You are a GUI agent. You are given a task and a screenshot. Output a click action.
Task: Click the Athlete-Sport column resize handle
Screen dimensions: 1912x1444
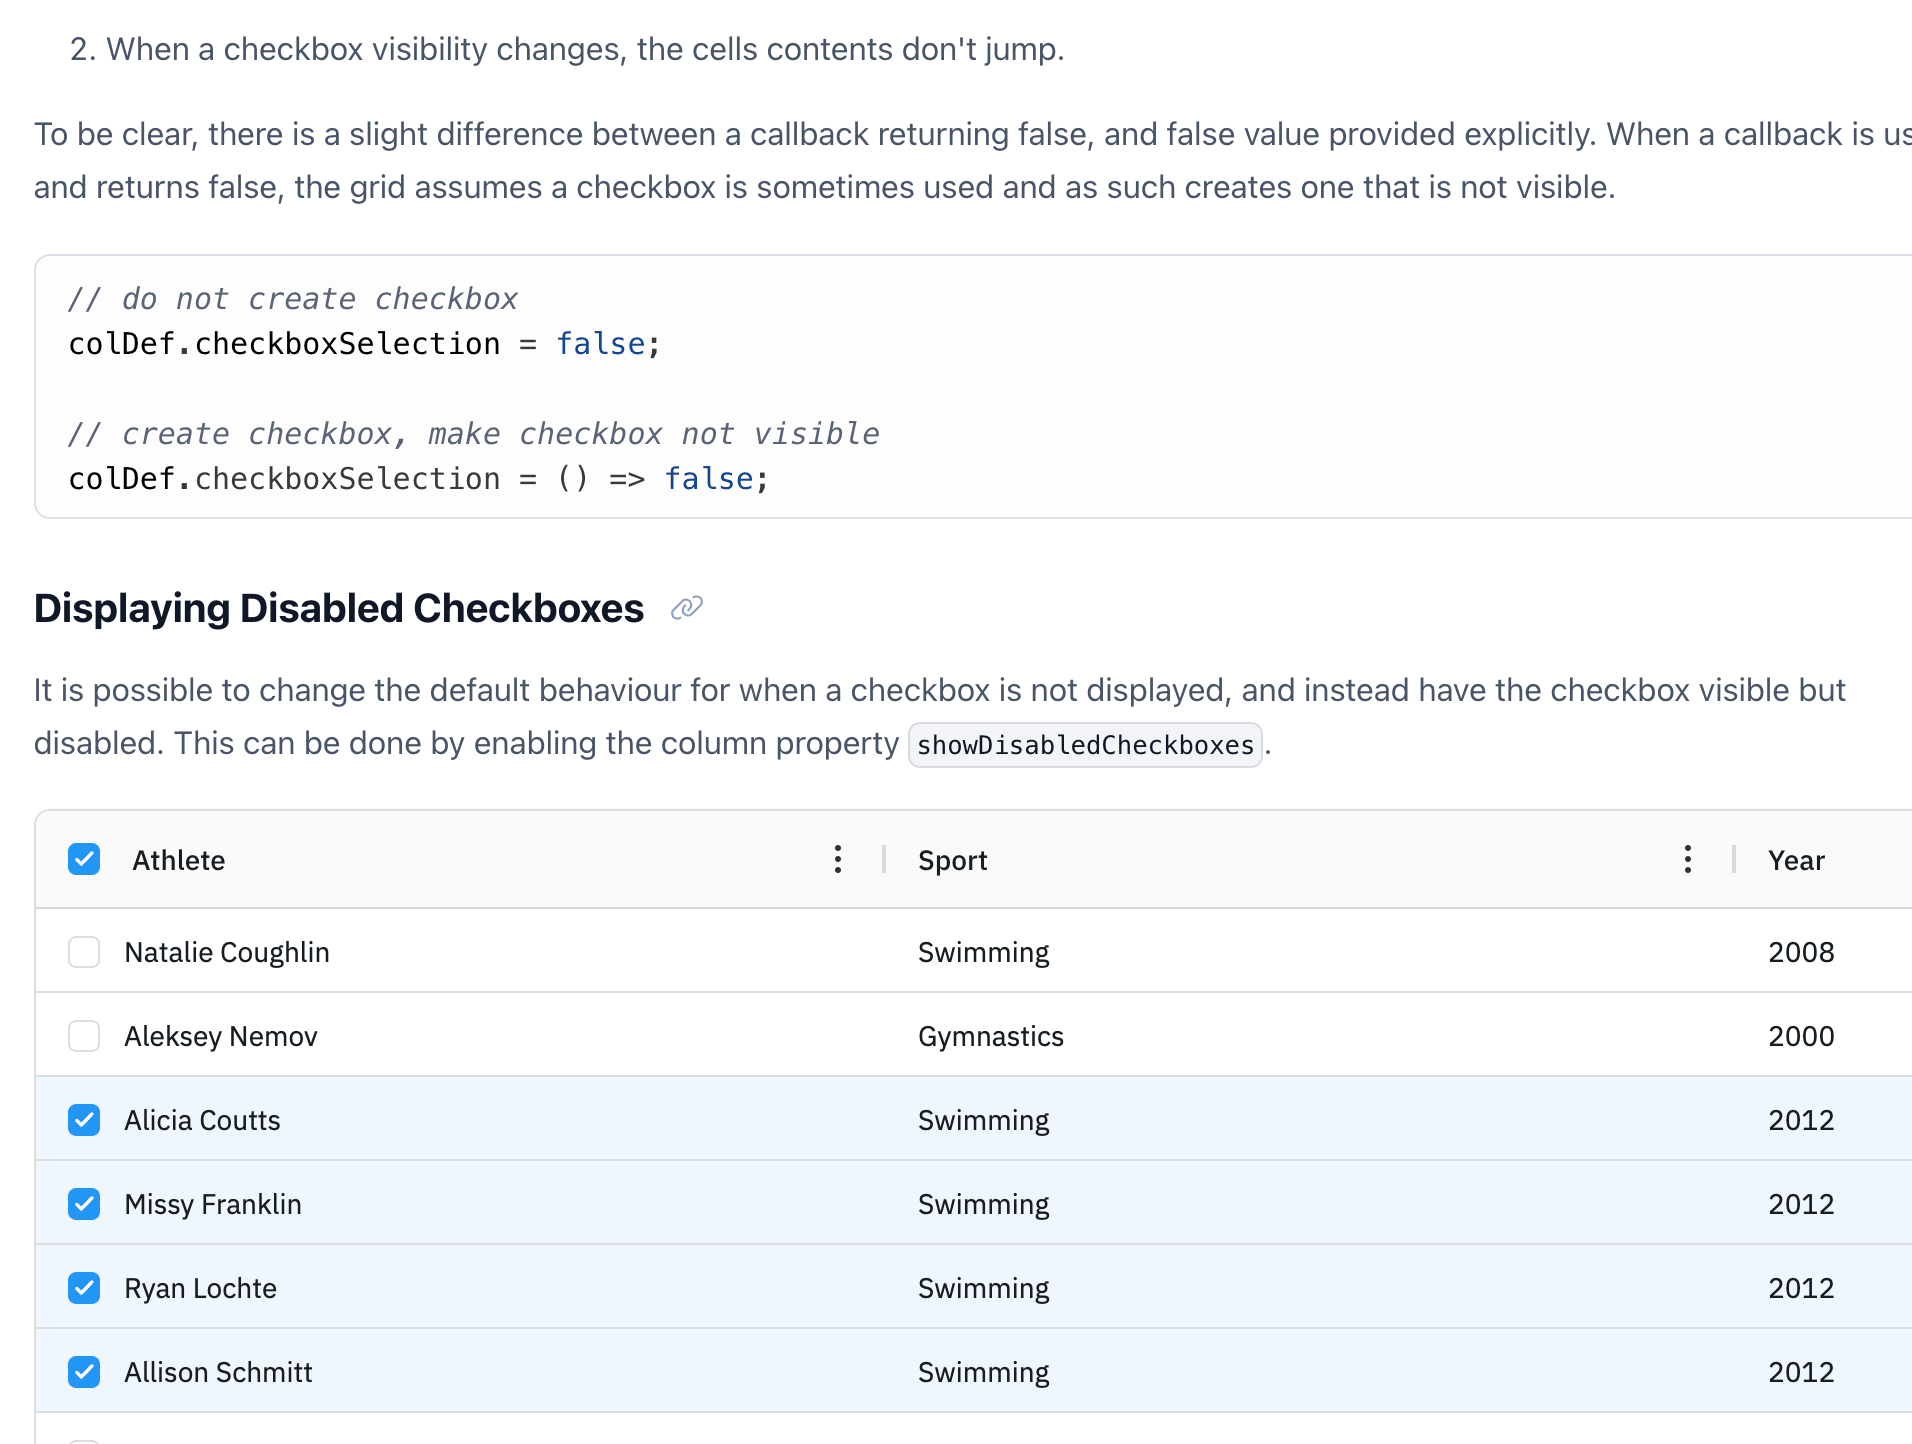coord(884,859)
